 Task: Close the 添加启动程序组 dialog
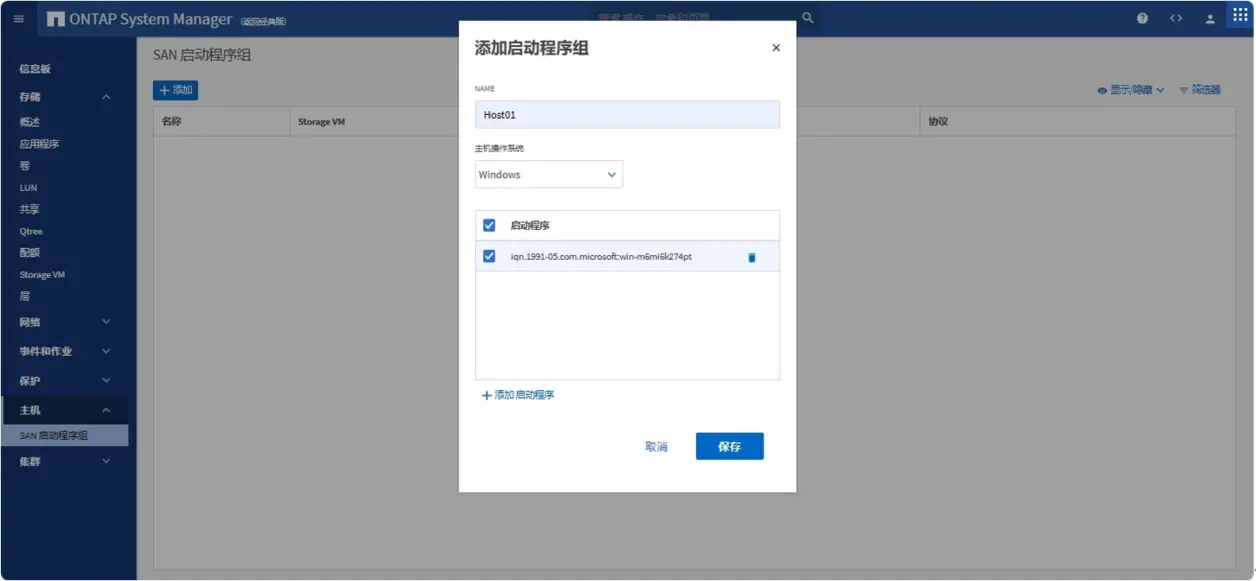pyautogui.click(x=776, y=47)
